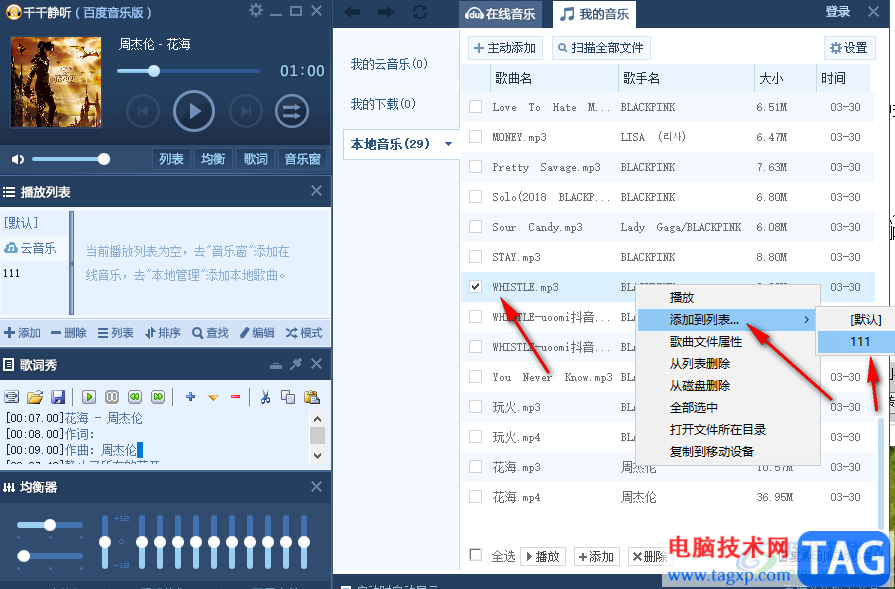Viewport: 895px width, 589px height.
Task: Check the box for Love To Hate M...
Action: pos(475,107)
